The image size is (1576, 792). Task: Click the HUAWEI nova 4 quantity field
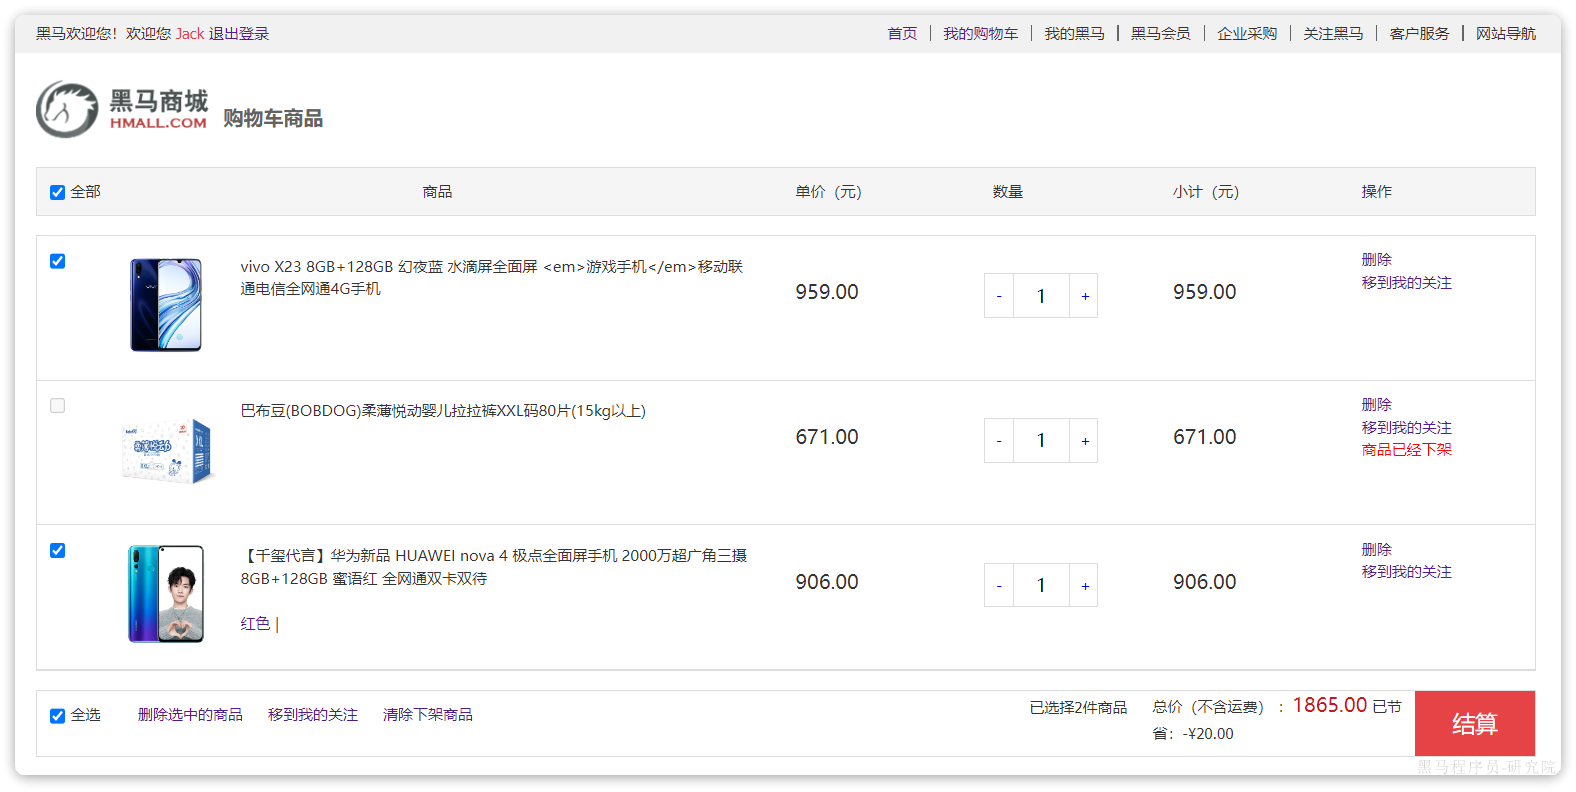(x=1041, y=586)
